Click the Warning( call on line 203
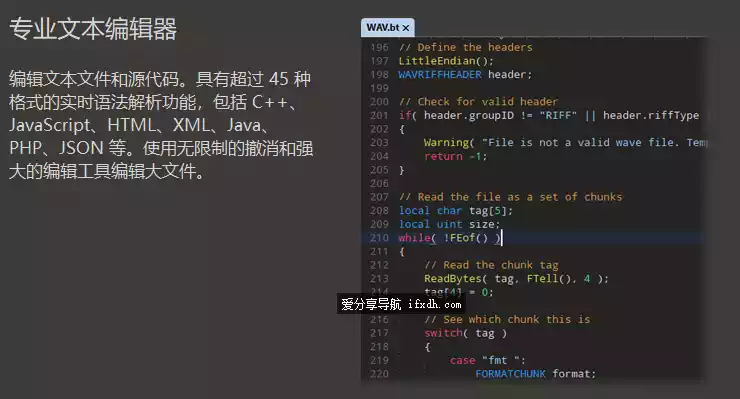 click(449, 143)
